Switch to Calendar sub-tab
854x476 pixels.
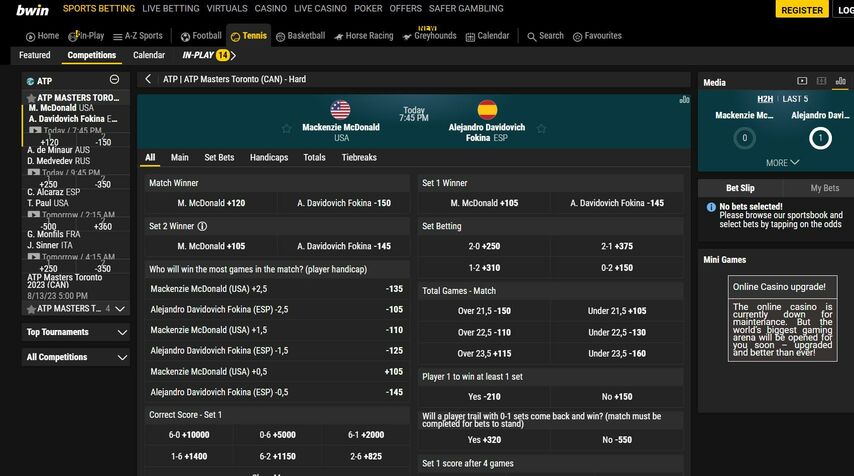coord(149,55)
